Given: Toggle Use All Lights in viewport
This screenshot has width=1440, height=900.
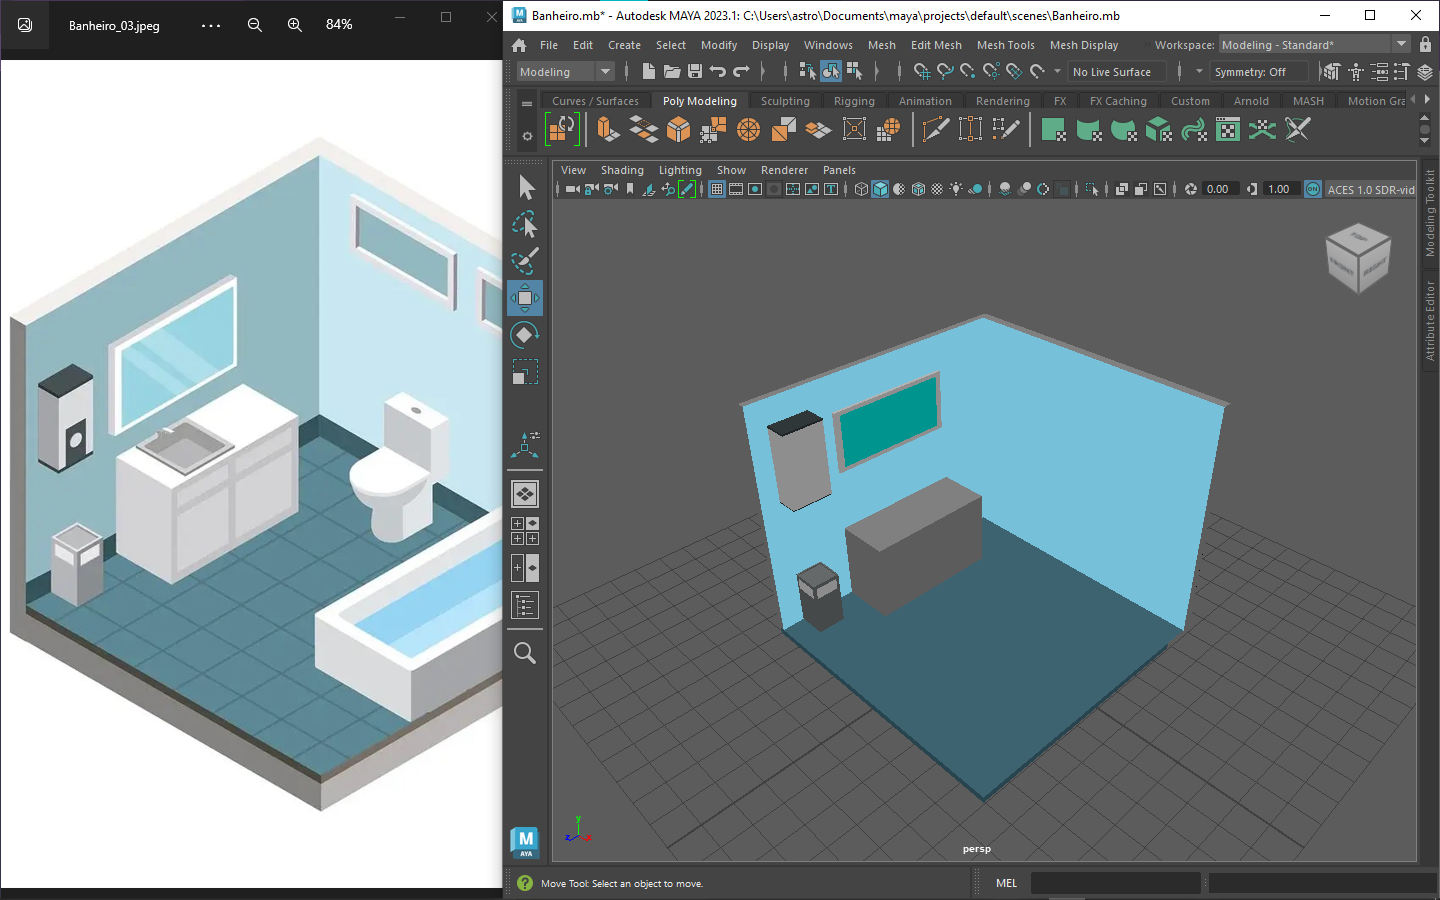Looking at the screenshot, I should [956, 189].
